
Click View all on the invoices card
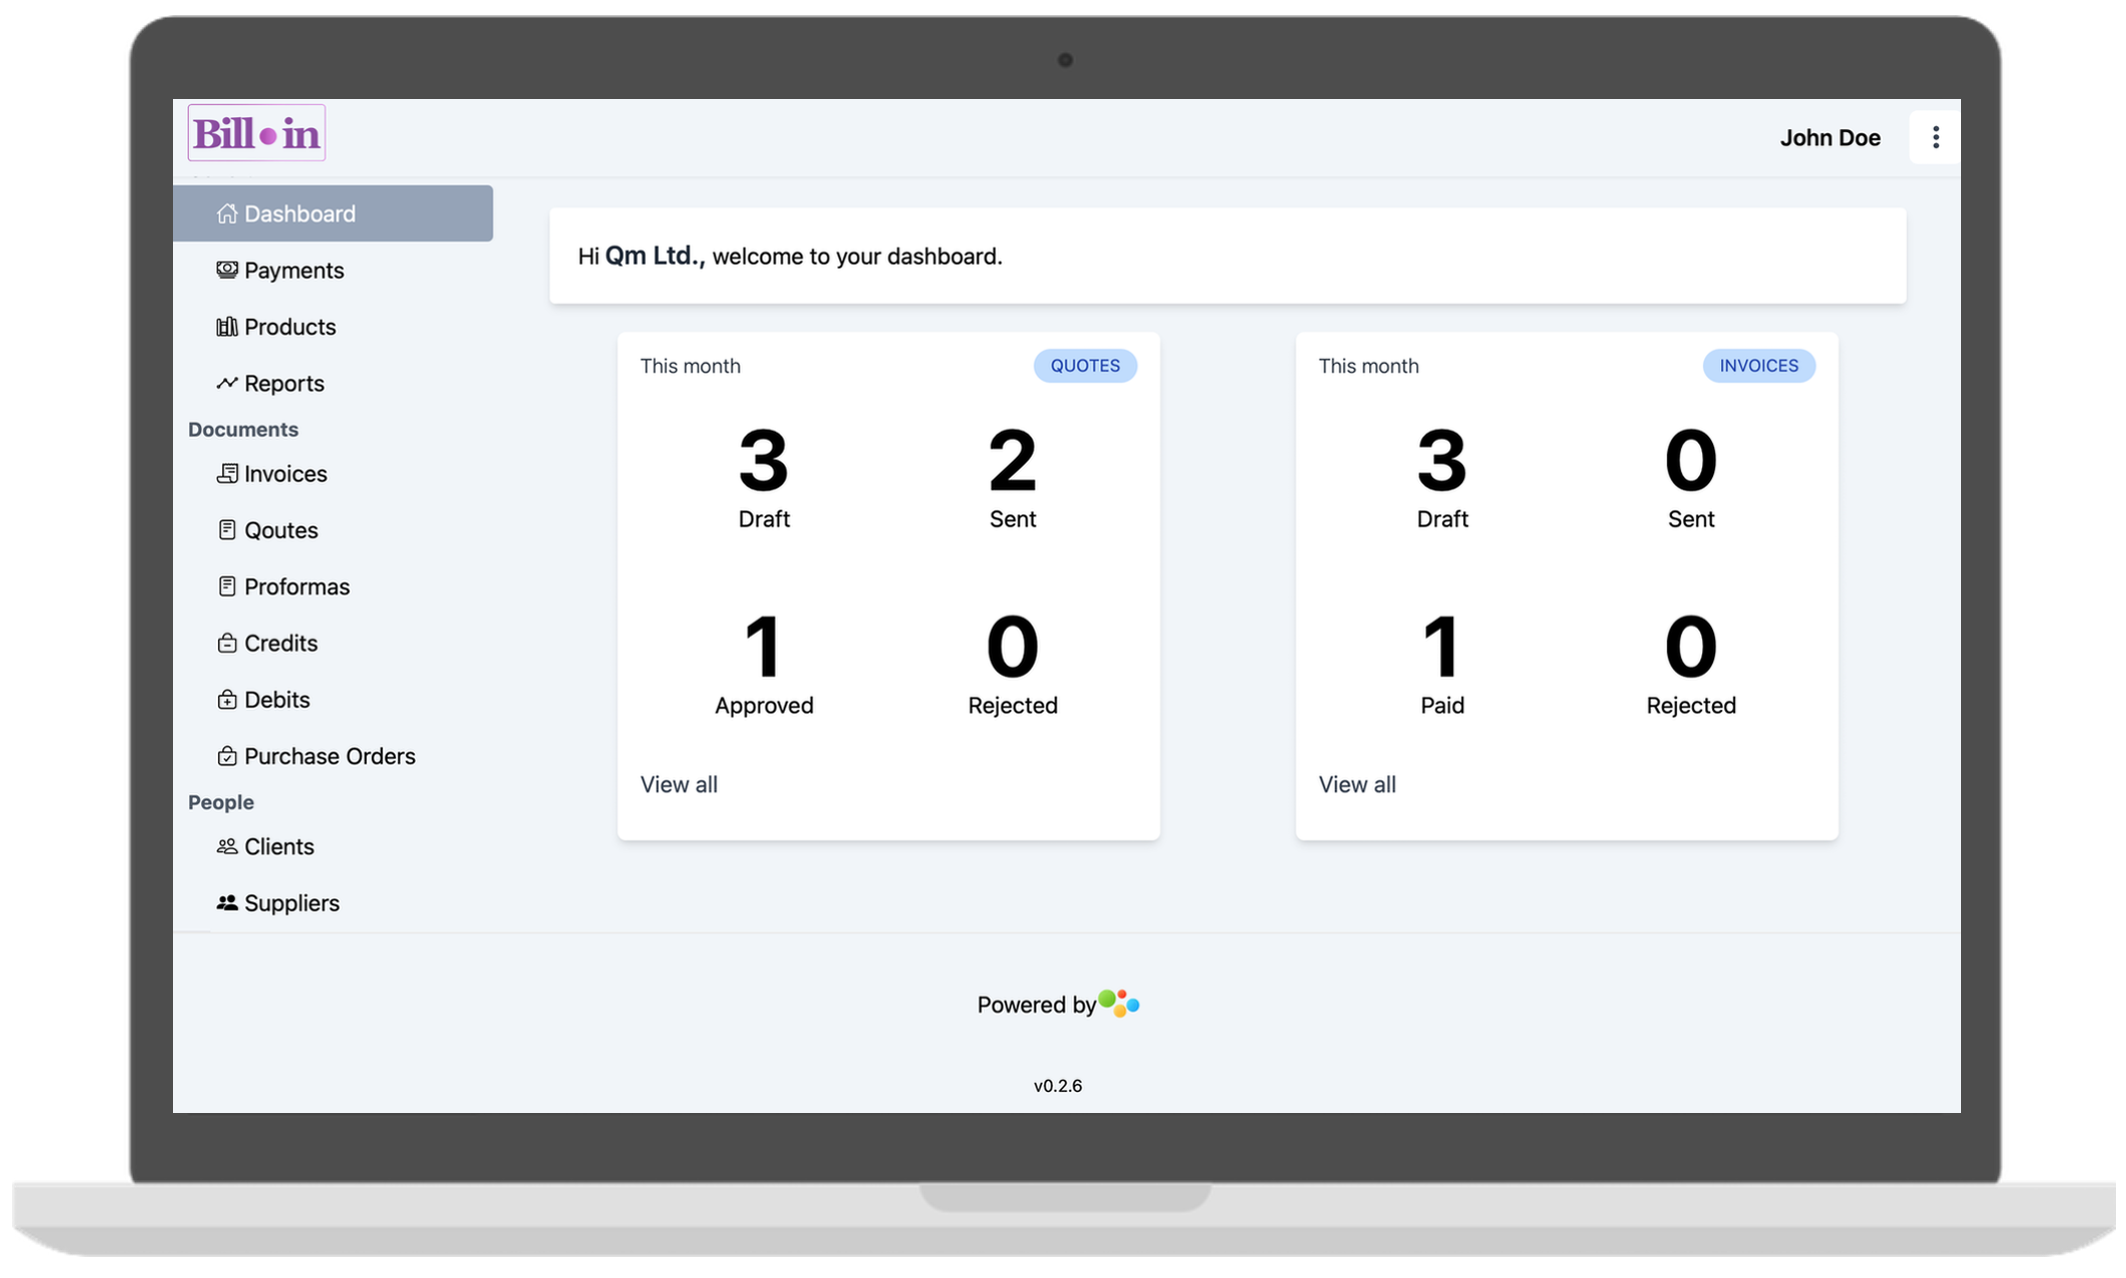point(1357,784)
